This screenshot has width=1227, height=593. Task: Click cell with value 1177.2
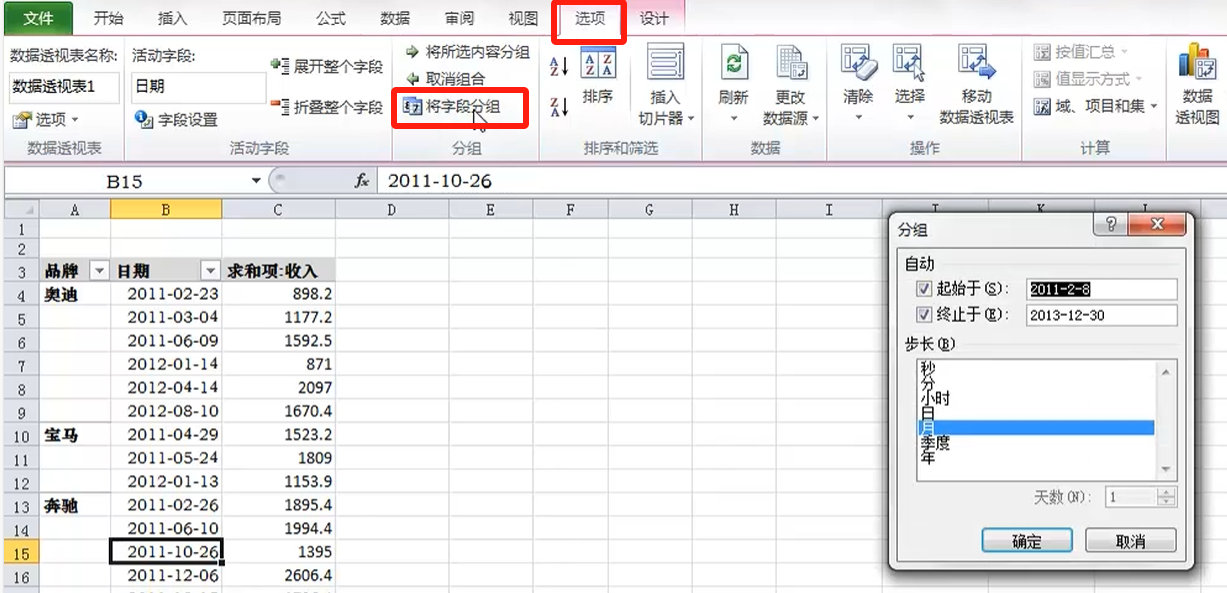click(279, 318)
